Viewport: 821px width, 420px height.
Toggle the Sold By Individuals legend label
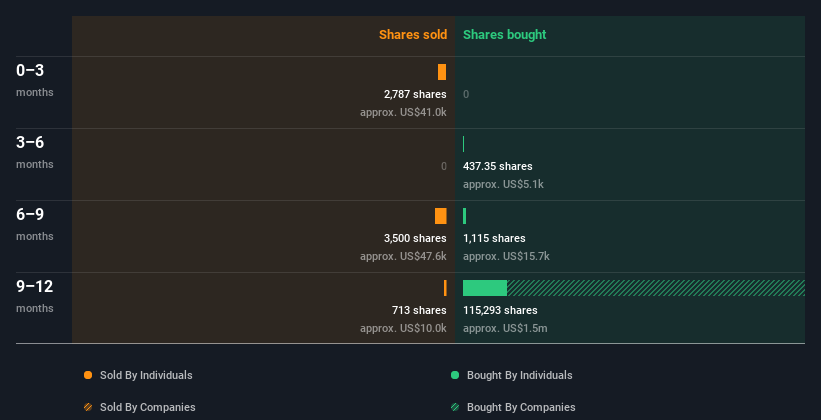pyautogui.click(x=146, y=375)
